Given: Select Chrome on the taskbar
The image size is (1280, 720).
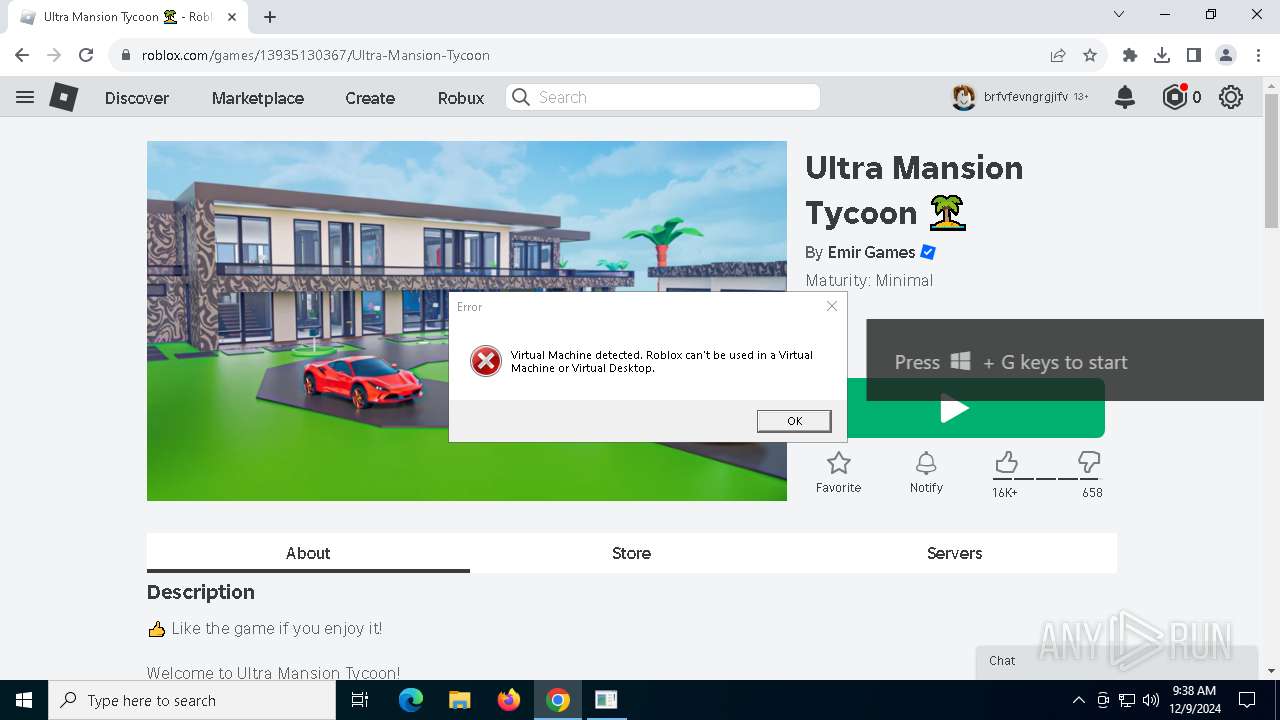Looking at the screenshot, I should tap(558, 700).
